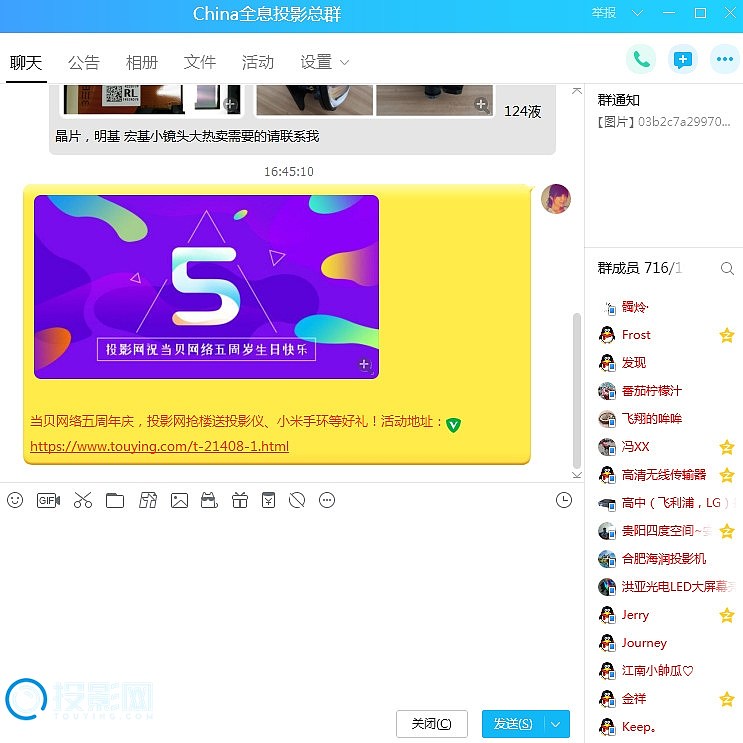Click the gift box icon
The image size is (743, 743).
[240, 500]
